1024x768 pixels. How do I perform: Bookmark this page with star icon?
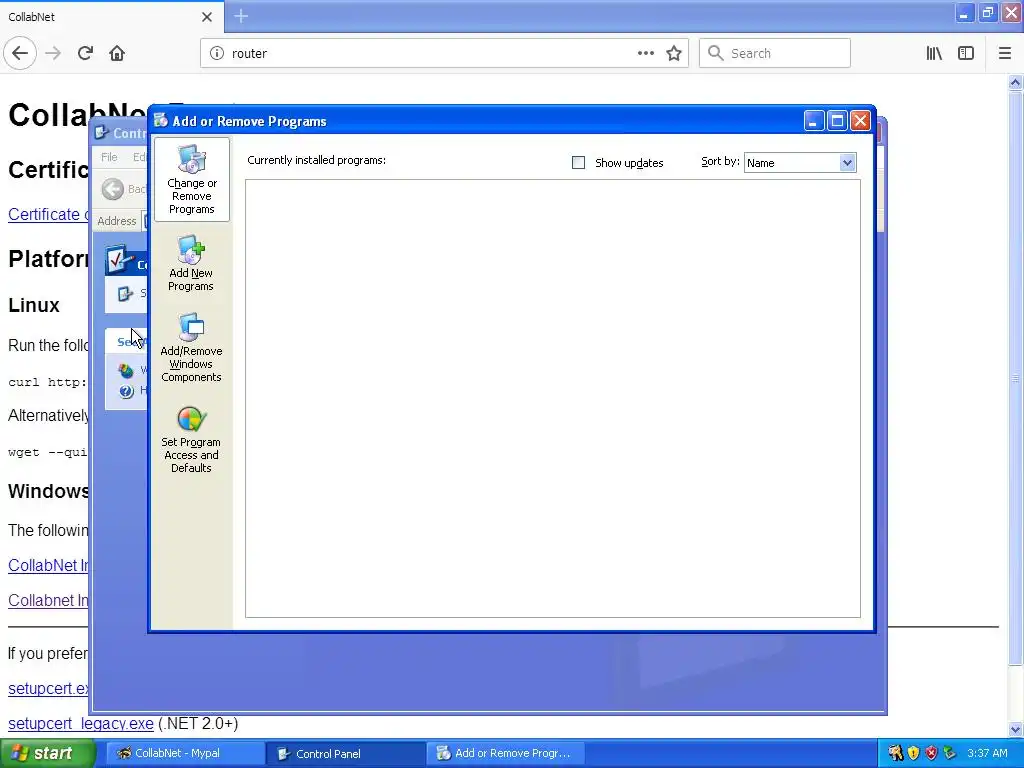674,53
